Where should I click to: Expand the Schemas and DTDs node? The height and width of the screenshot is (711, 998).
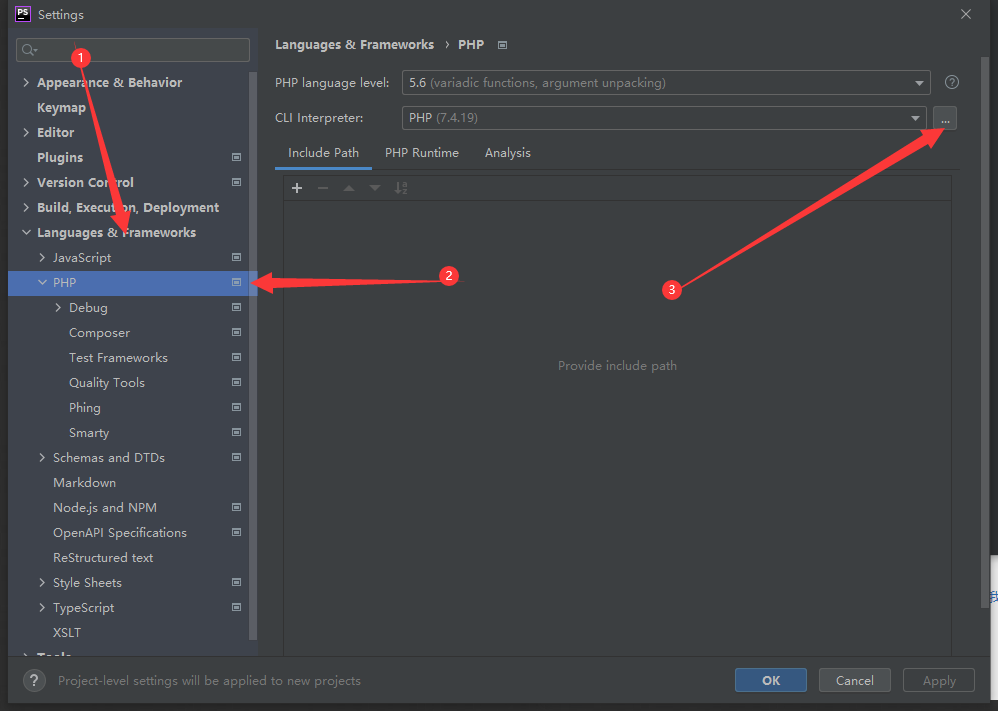pos(42,457)
